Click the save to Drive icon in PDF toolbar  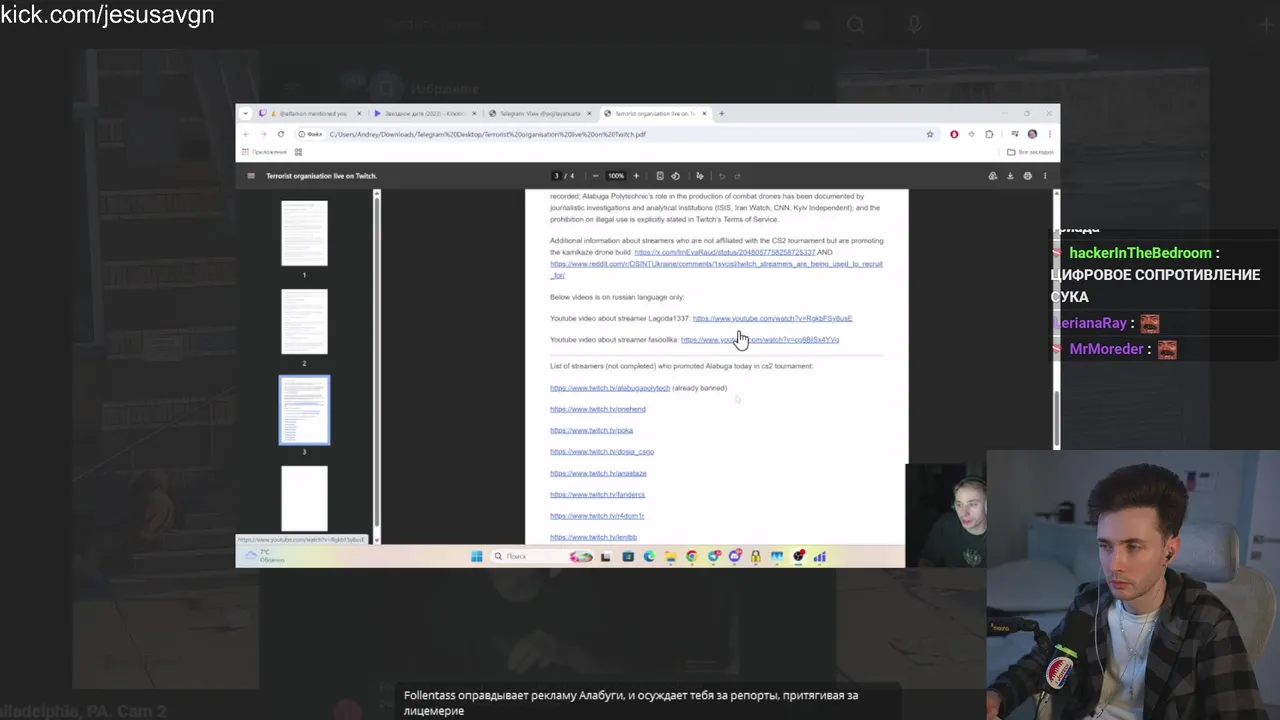993,176
